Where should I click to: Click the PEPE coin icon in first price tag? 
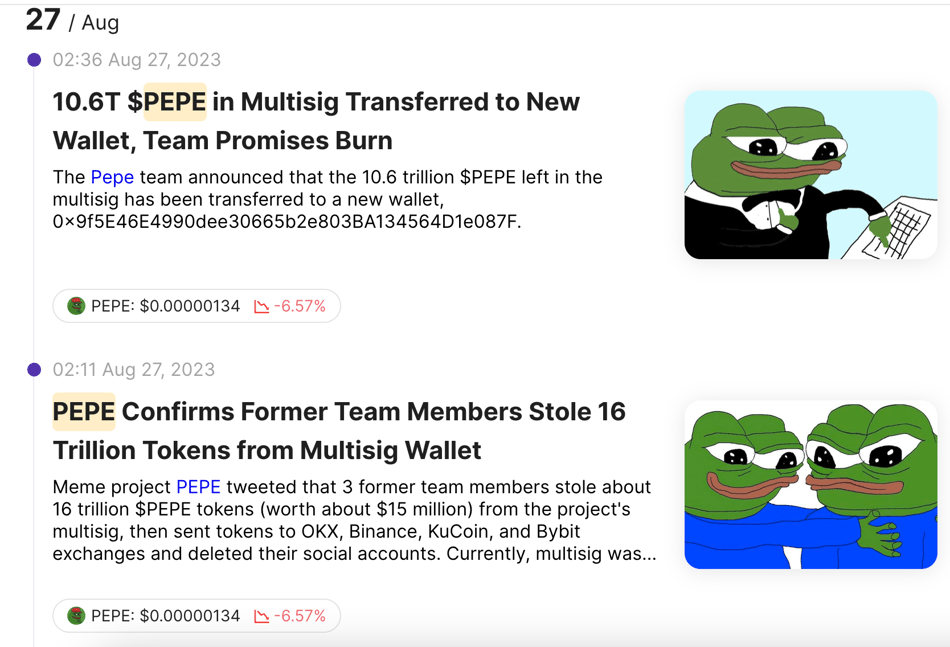[76, 306]
